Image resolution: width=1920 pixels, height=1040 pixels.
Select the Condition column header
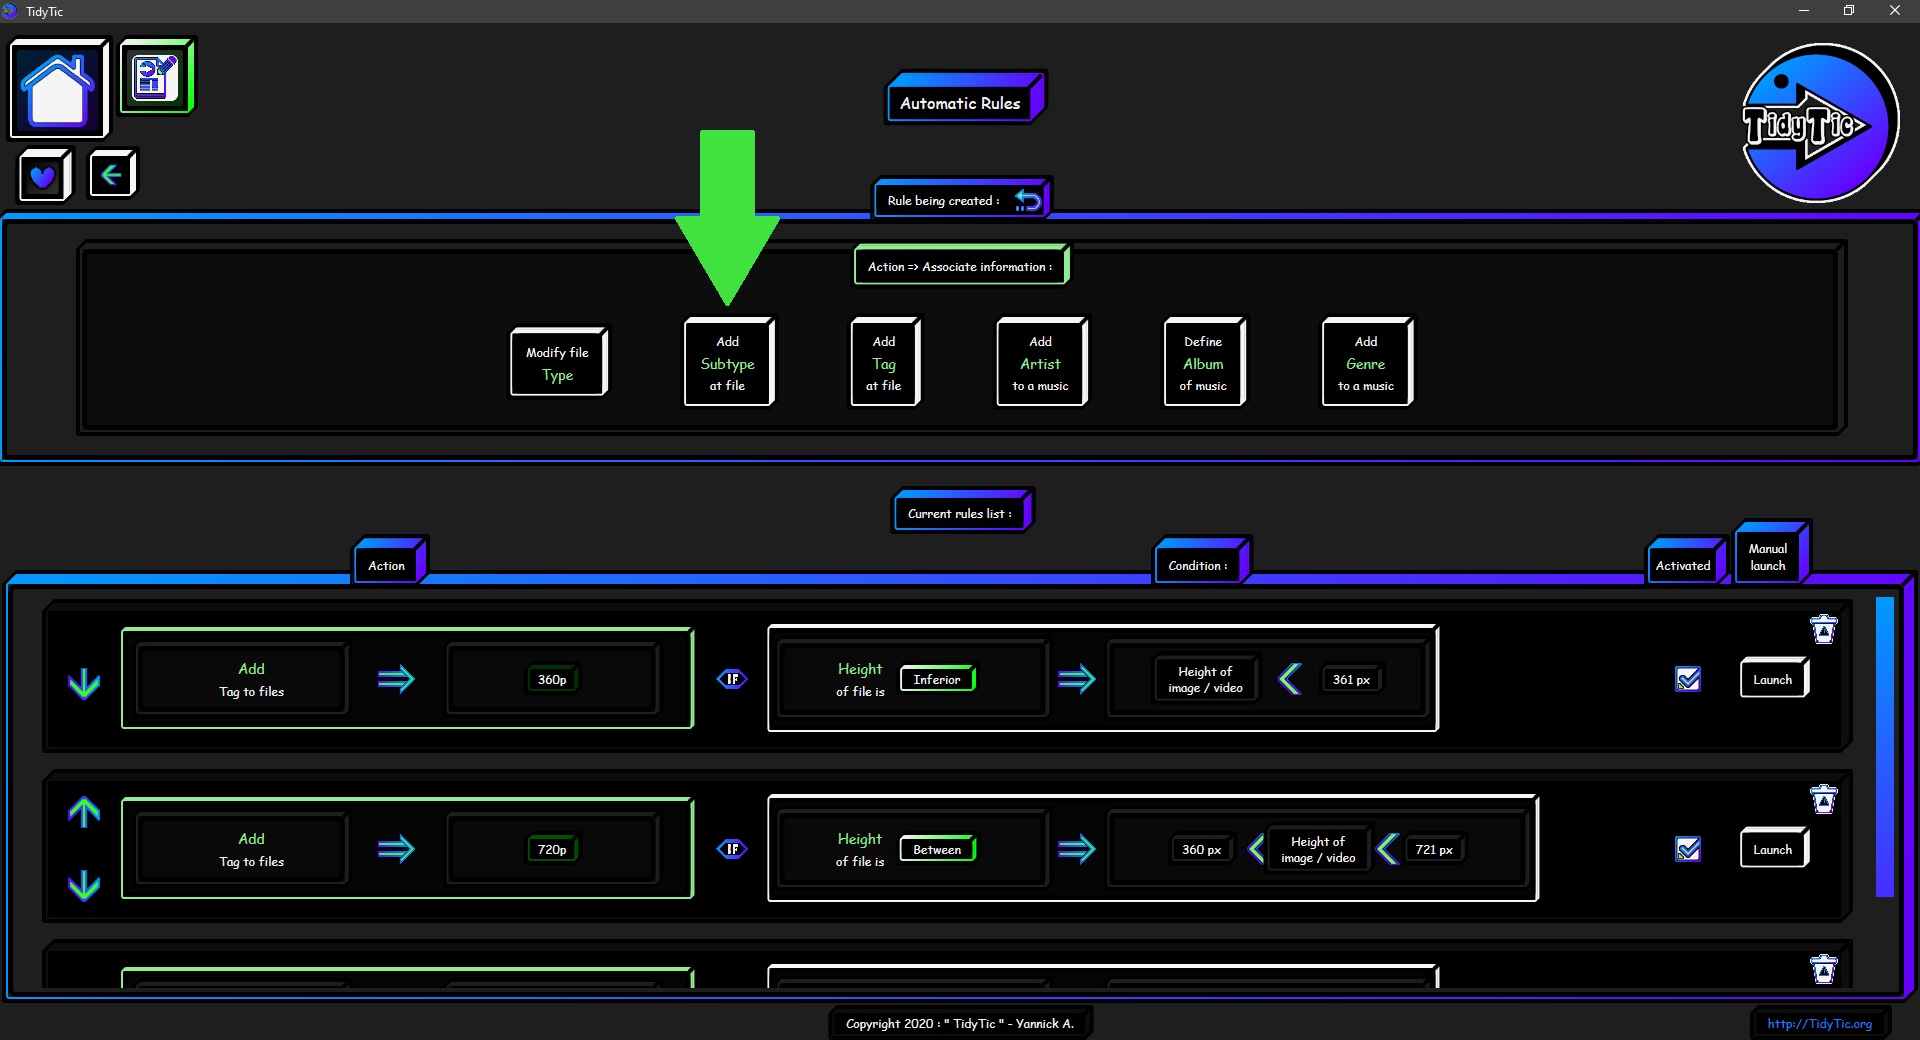click(x=1200, y=562)
